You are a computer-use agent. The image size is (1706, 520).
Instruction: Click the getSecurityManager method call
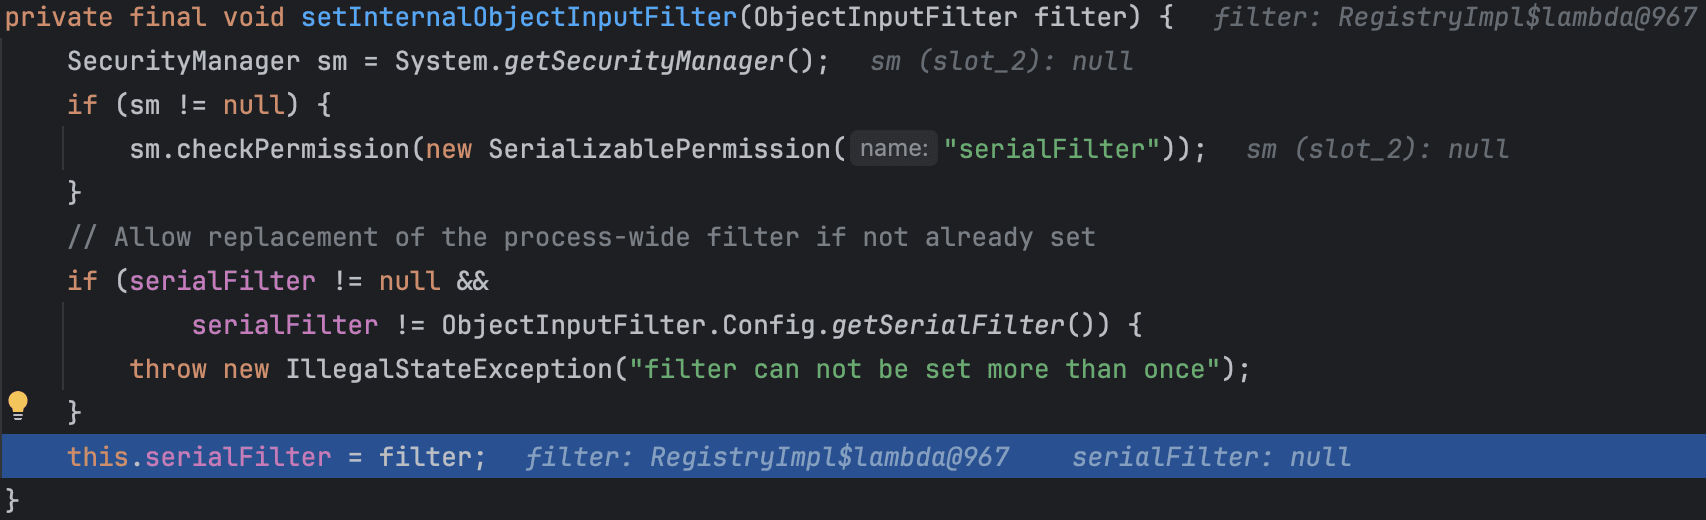(x=644, y=61)
